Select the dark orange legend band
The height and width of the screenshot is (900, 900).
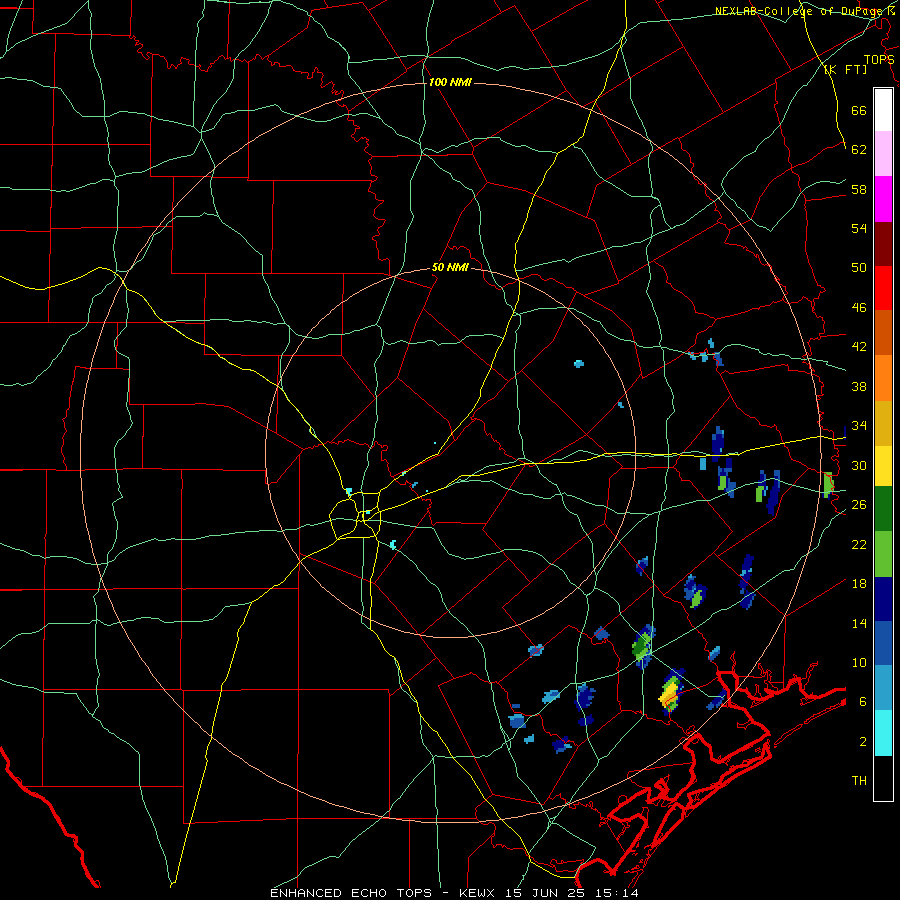click(883, 332)
